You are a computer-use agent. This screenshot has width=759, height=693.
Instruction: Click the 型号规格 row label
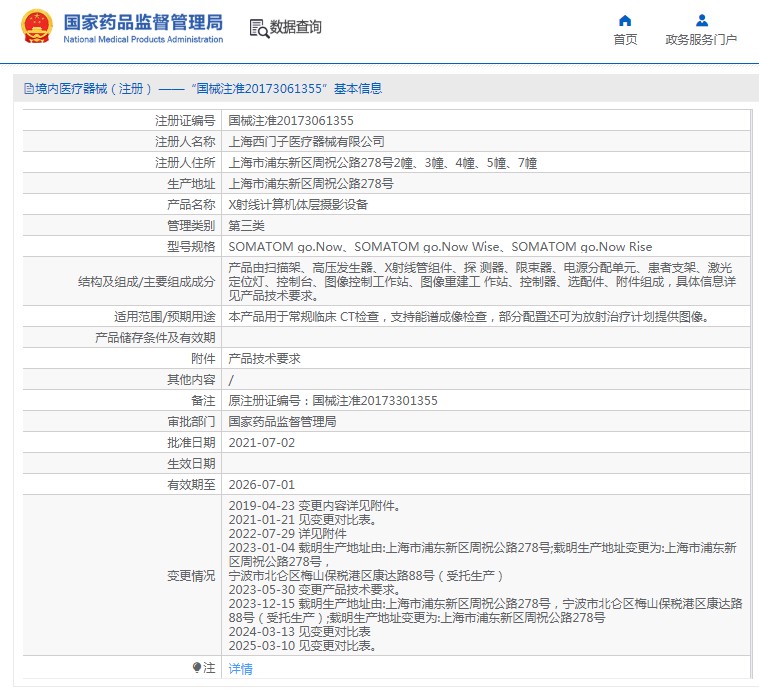[191, 247]
